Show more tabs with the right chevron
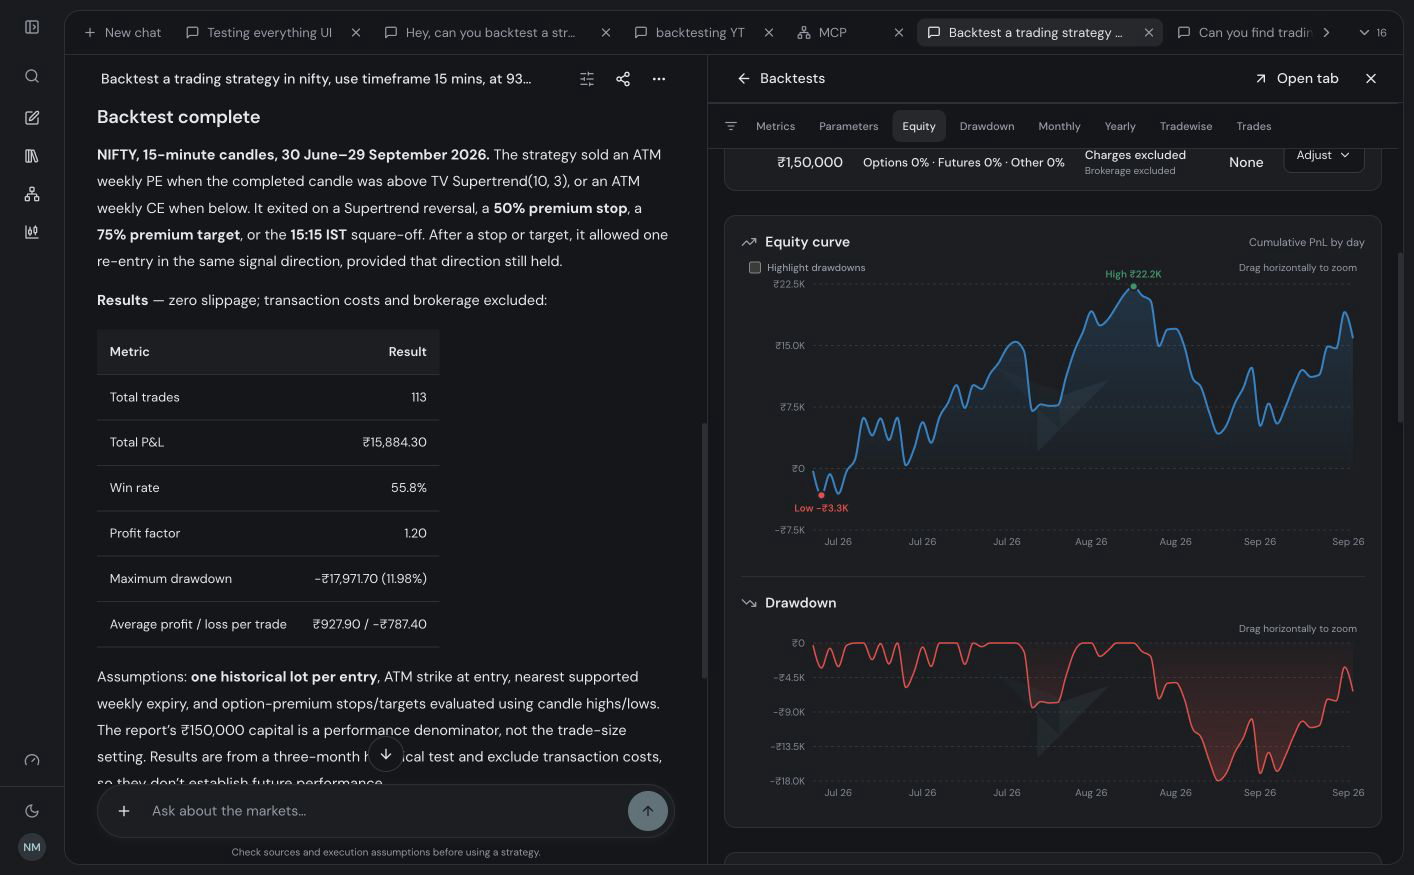Screen dimensions: 1414x875 (x=1326, y=33)
